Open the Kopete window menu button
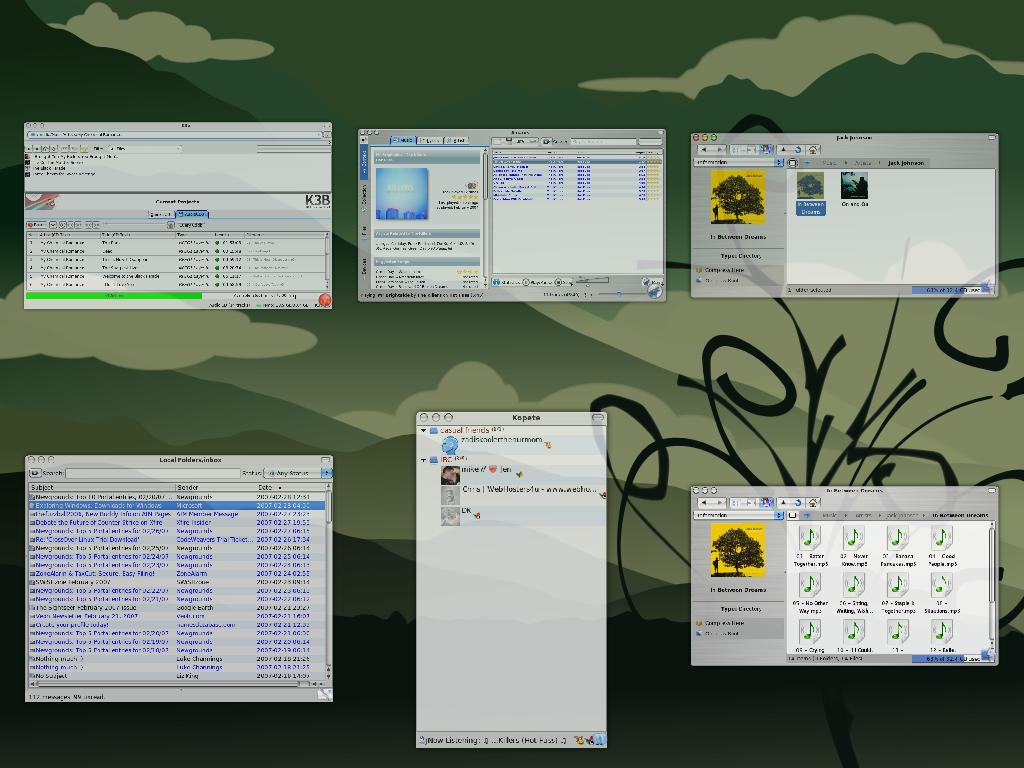Viewport: 1024px width, 768px height. click(598, 417)
